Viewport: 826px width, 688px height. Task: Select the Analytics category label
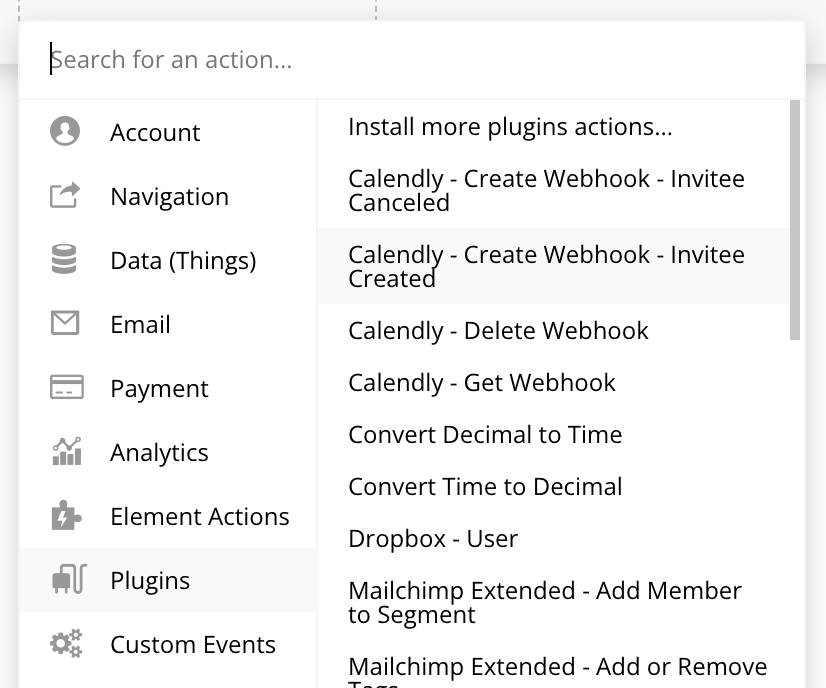point(159,453)
